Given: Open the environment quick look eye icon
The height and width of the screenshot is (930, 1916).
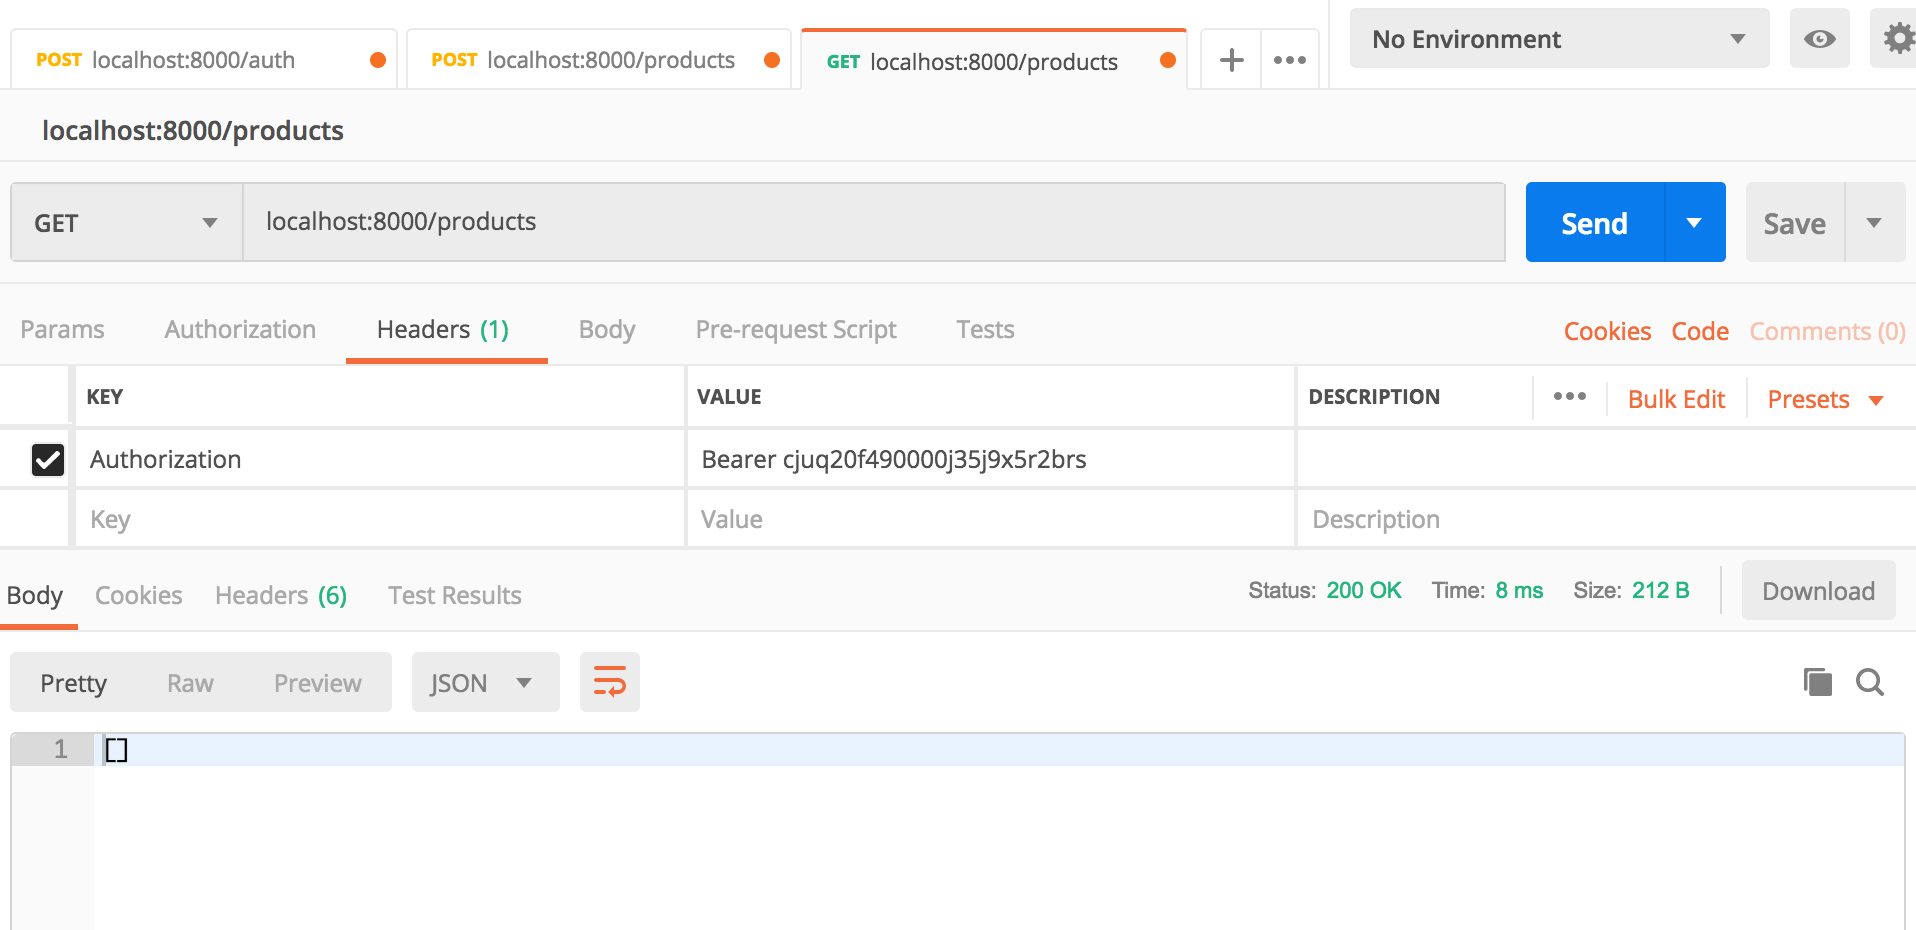Looking at the screenshot, I should click(1819, 38).
